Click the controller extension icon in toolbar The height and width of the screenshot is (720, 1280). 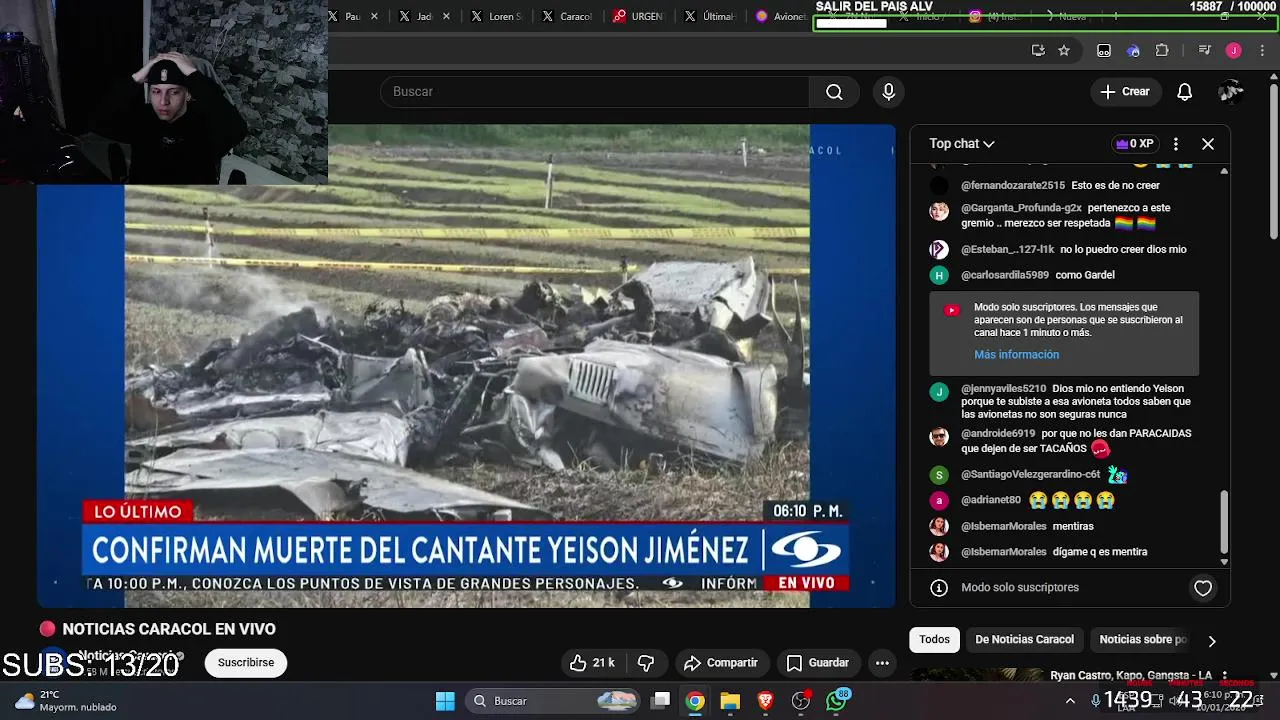click(1104, 51)
